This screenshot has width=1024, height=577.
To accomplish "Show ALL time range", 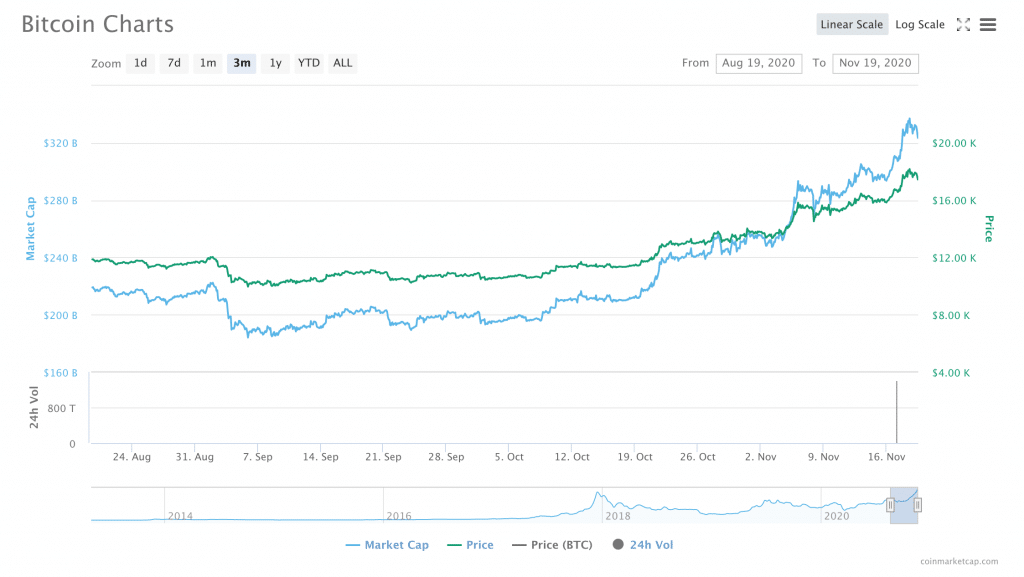I will [343, 63].
